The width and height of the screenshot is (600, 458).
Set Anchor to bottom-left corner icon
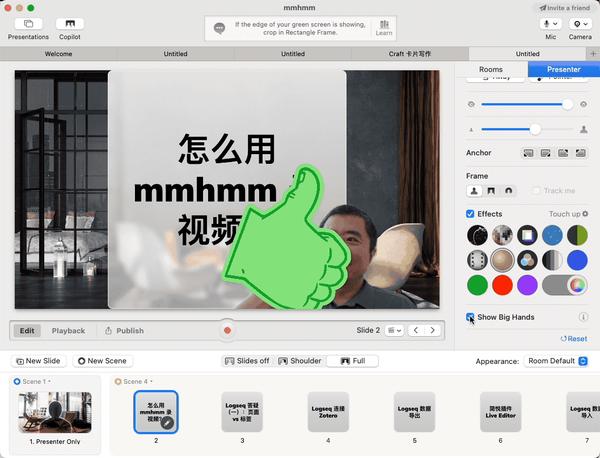coord(528,153)
